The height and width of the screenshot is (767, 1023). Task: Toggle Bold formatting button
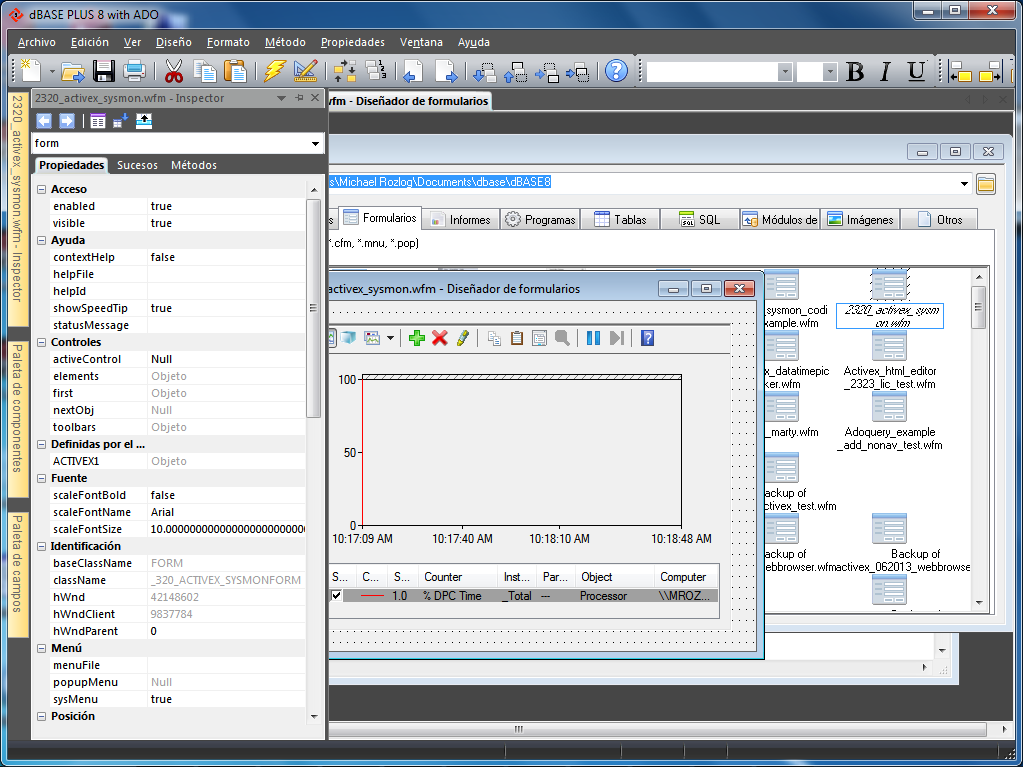tap(855, 71)
